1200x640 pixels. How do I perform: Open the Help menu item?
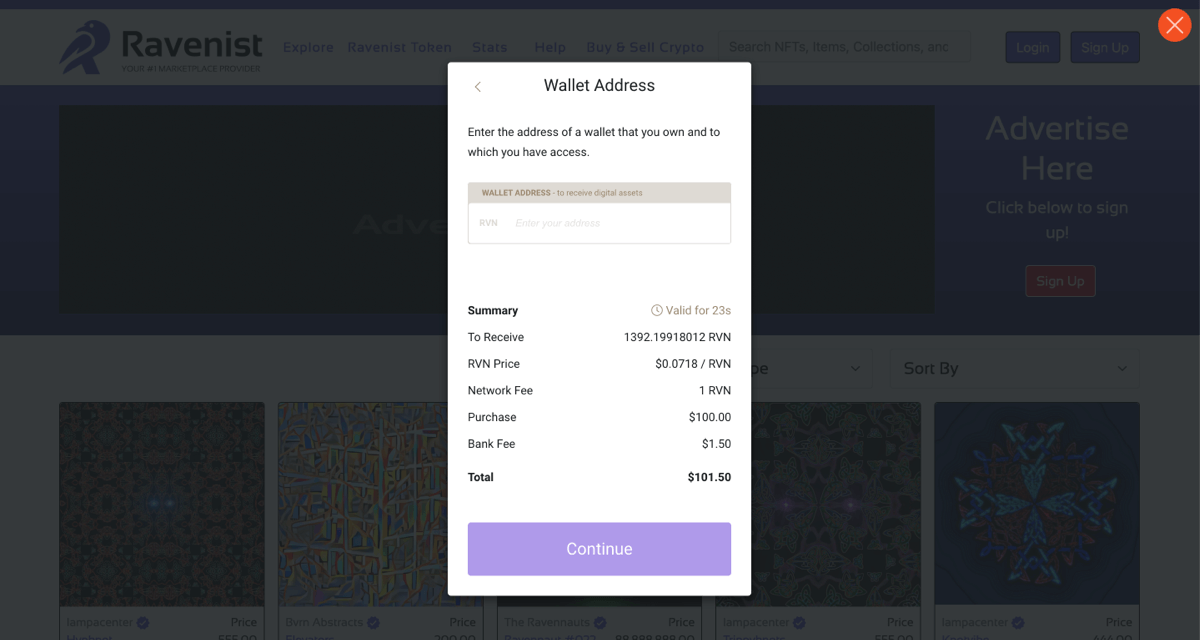point(550,47)
